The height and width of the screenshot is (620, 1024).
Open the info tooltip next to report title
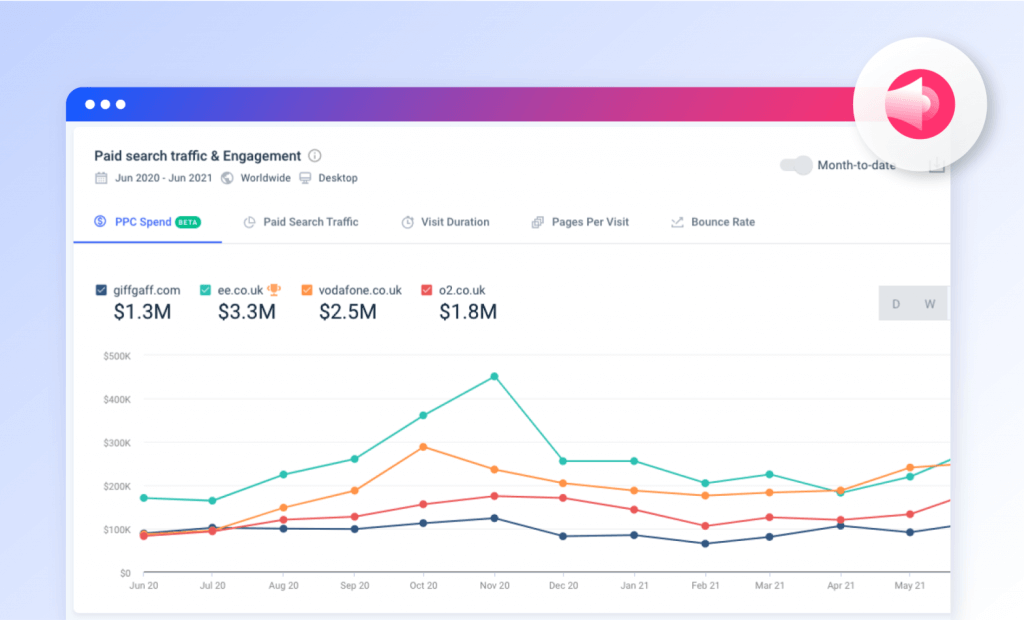pos(314,155)
